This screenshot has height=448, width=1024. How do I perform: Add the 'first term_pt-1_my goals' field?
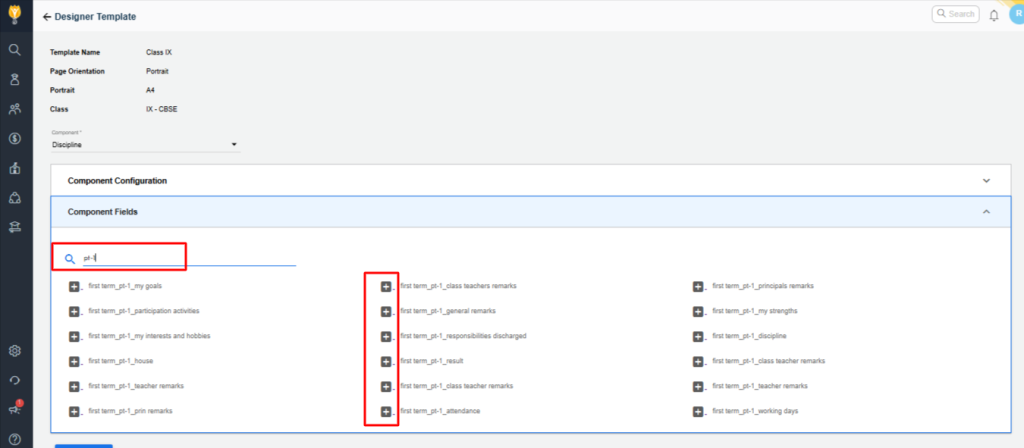point(74,286)
